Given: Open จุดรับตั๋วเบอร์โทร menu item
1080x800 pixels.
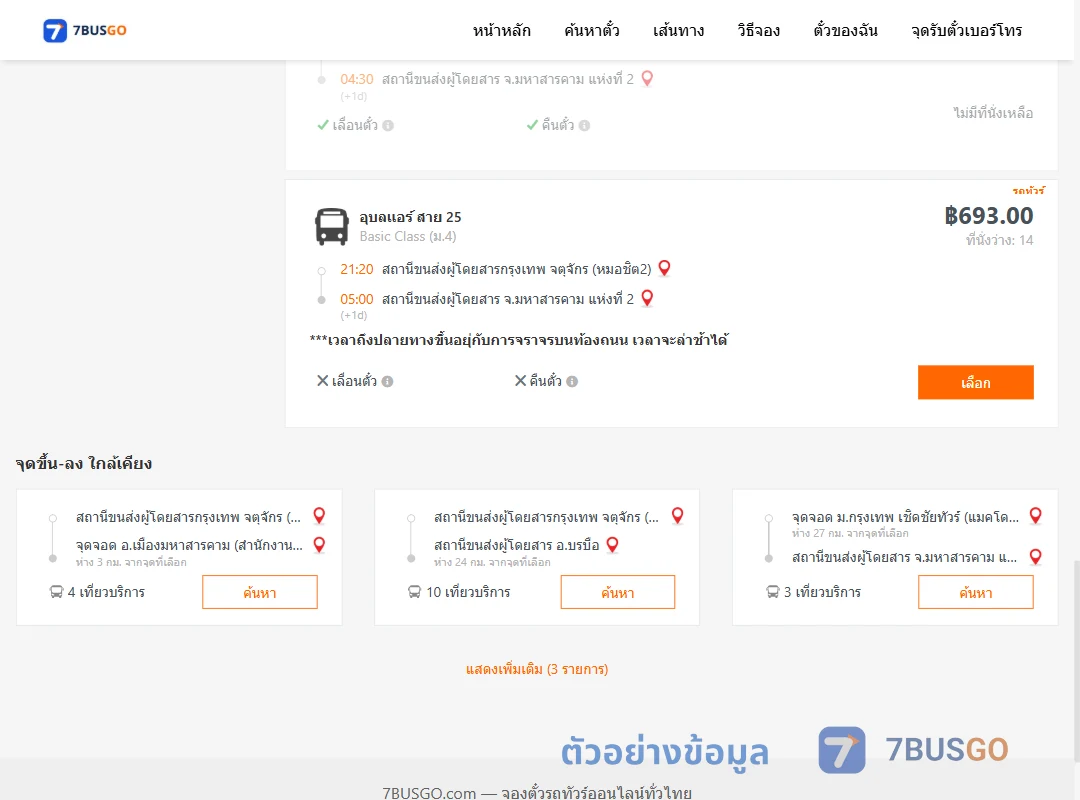Looking at the screenshot, I should coord(966,30).
